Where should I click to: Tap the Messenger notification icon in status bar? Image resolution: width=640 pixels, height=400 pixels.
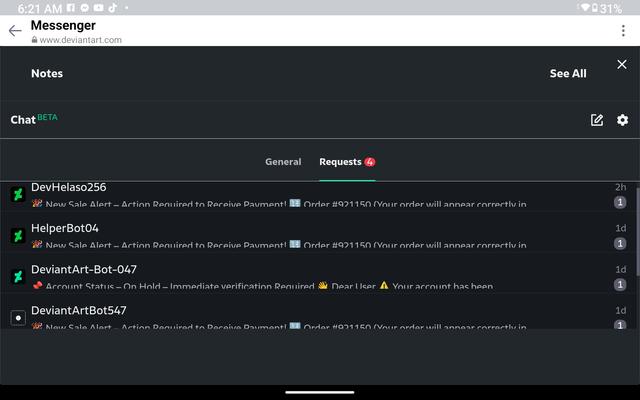pyautogui.click(x=84, y=8)
